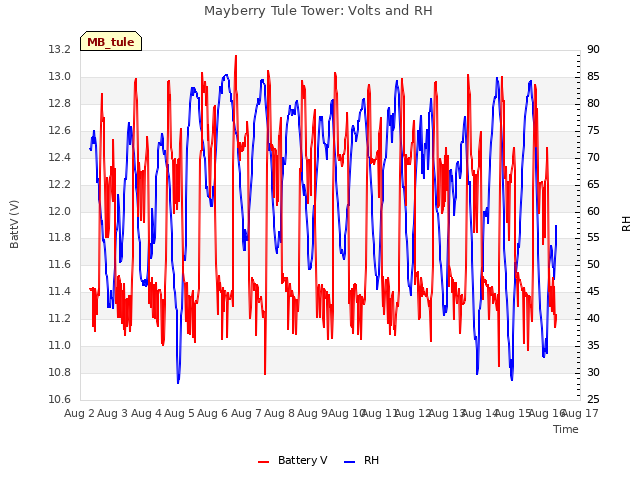The image size is (640, 480).
Task: Click the Aug 3 date tick label
Action: pyautogui.click(x=113, y=413)
